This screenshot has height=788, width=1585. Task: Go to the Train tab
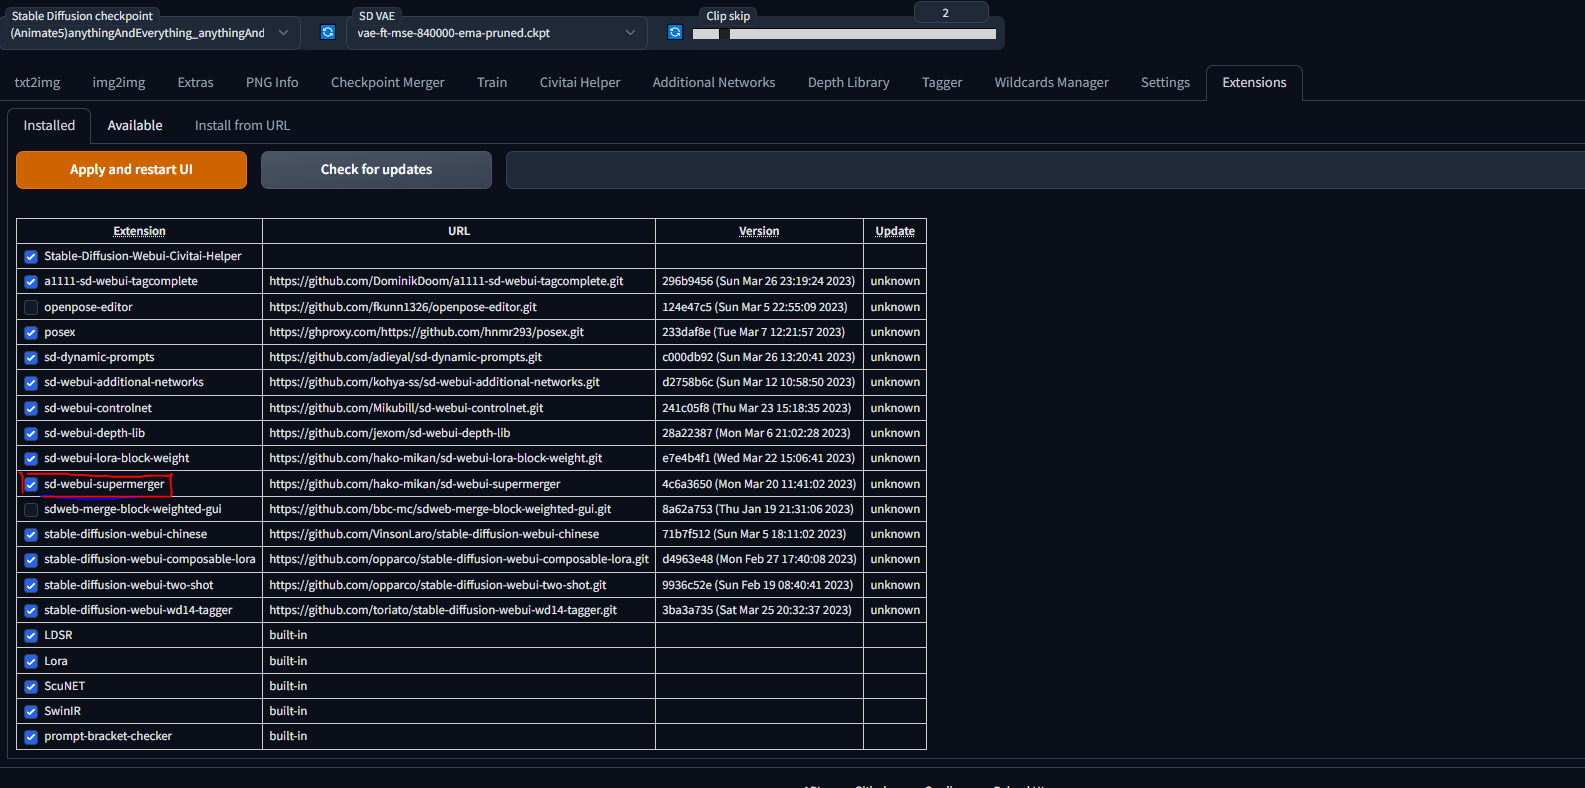(x=492, y=83)
